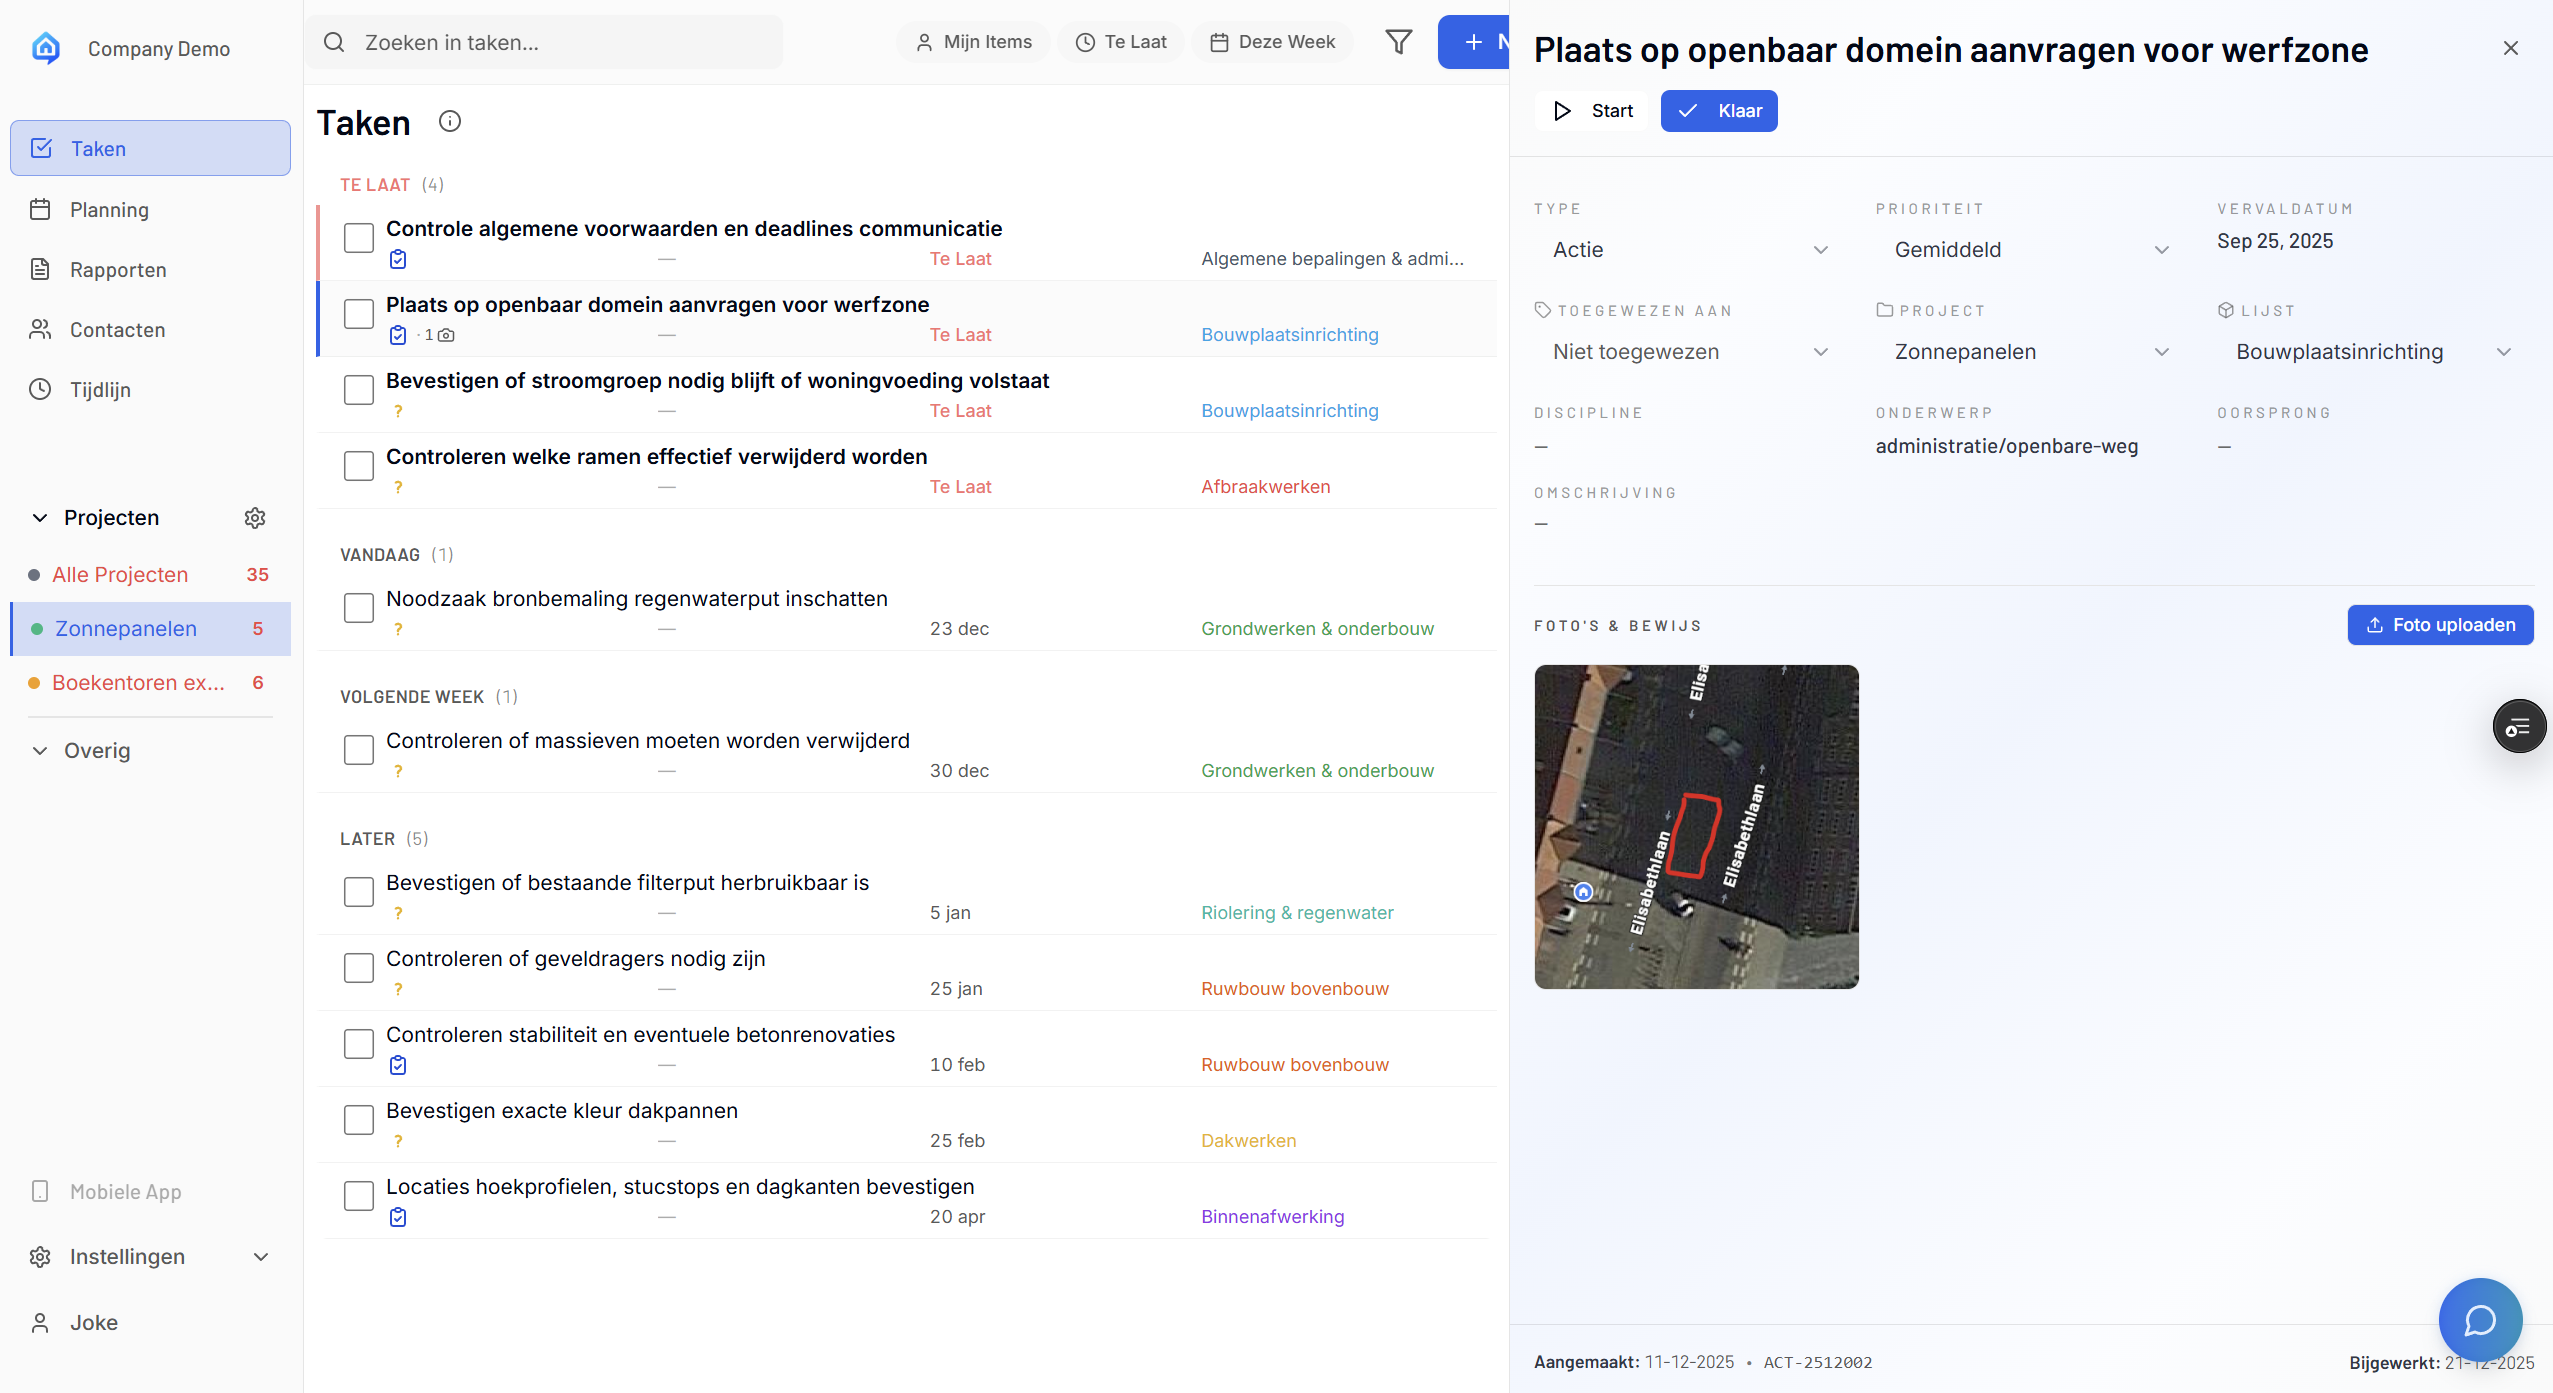Click the info icon next to Taken

[450, 122]
